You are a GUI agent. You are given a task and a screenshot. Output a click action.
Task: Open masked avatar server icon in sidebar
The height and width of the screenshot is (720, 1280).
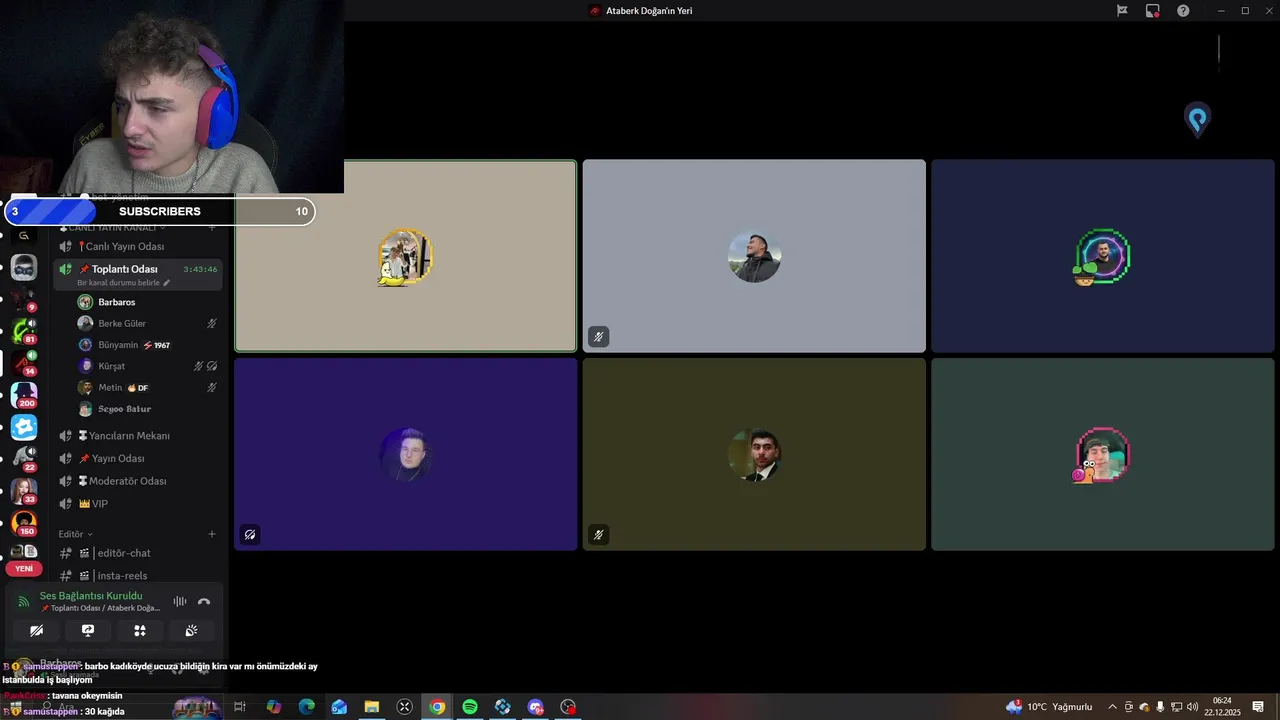coord(24,267)
